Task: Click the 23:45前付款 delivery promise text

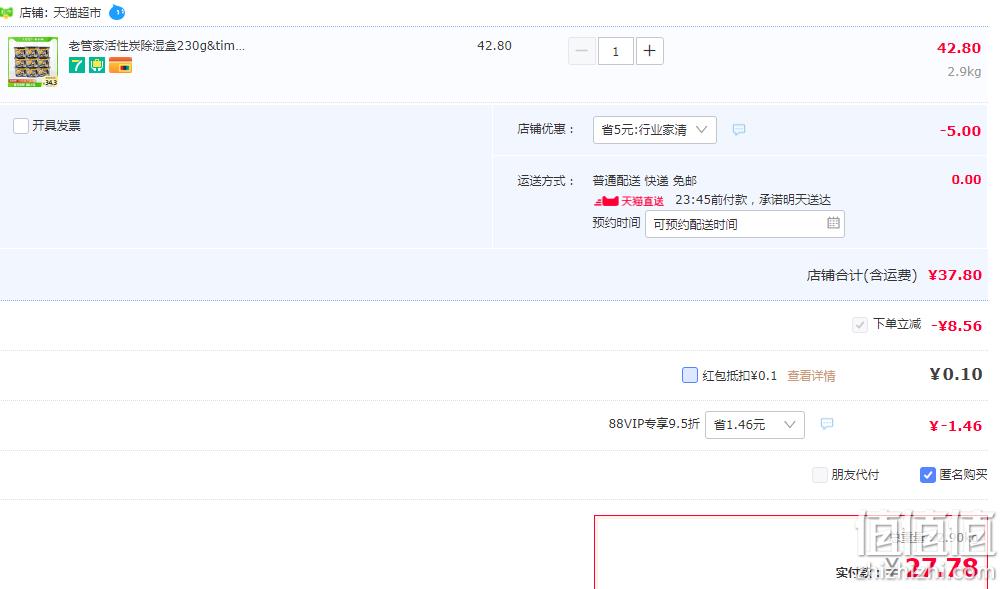Action: (x=753, y=200)
